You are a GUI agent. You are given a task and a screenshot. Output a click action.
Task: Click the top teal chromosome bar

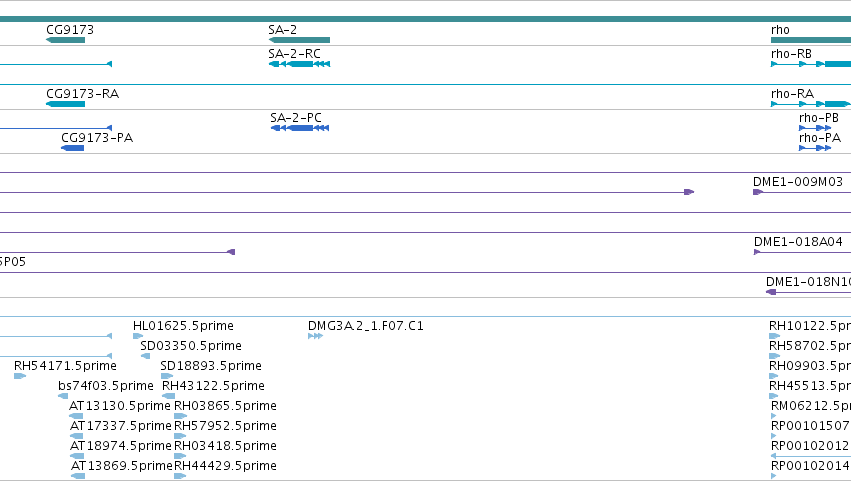(x=426, y=19)
